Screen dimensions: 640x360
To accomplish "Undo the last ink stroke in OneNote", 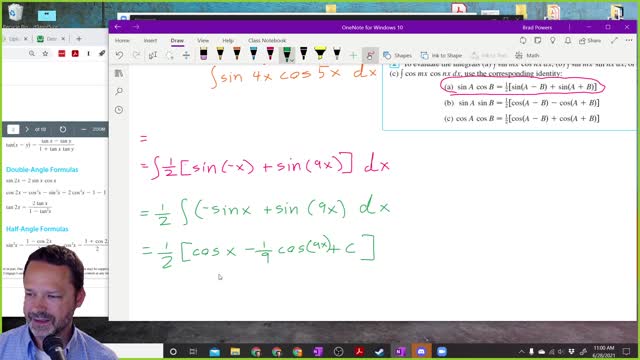I will pos(119,55).
